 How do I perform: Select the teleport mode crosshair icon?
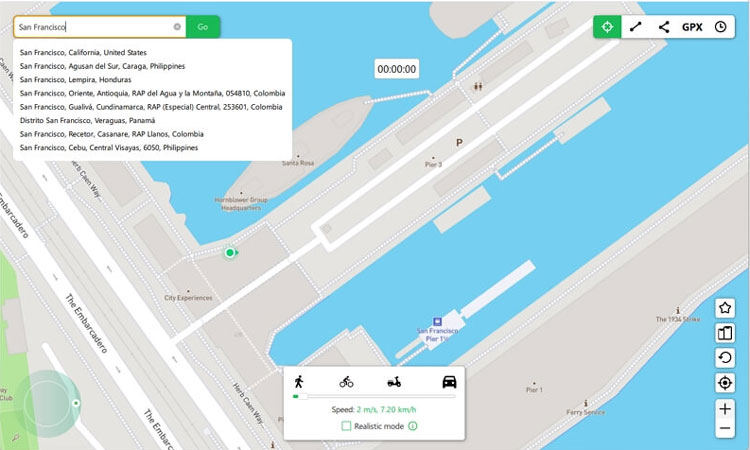coord(607,27)
